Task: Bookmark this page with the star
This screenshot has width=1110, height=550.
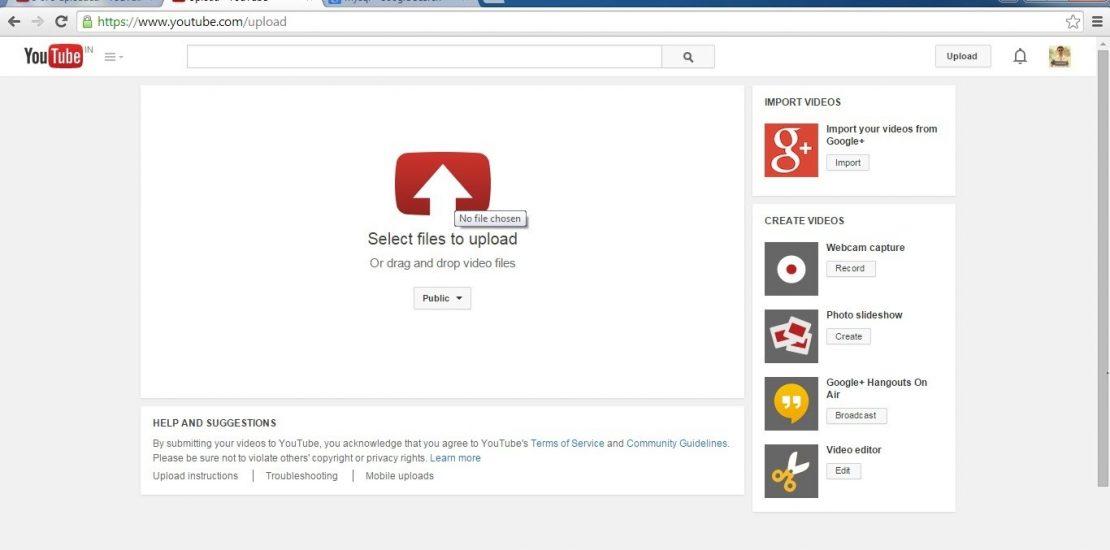Action: pyautogui.click(x=1073, y=21)
